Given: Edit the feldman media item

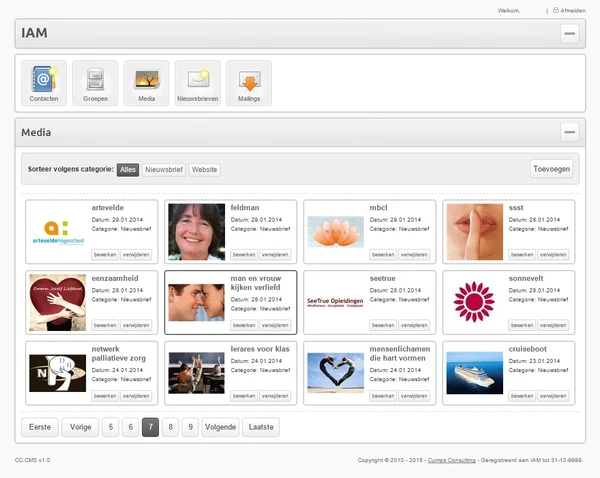Looking at the screenshot, I should (x=244, y=254).
